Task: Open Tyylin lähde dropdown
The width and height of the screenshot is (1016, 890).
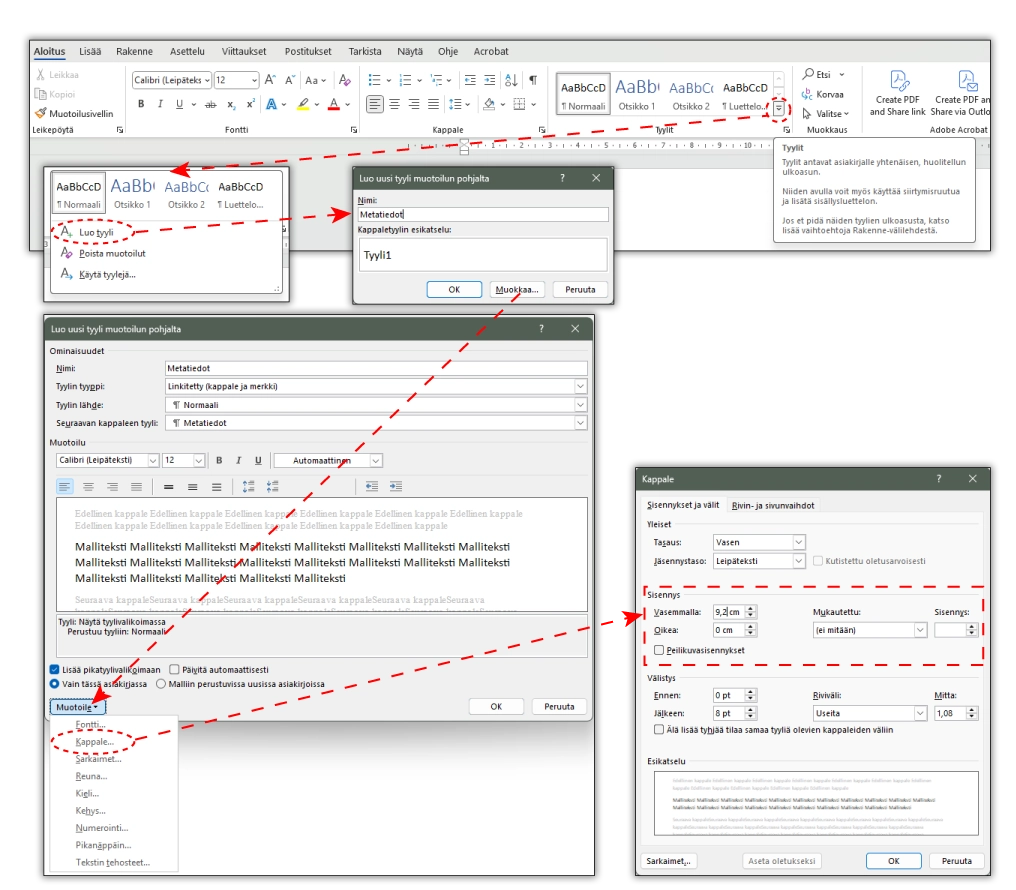Action: coord(581,405)
